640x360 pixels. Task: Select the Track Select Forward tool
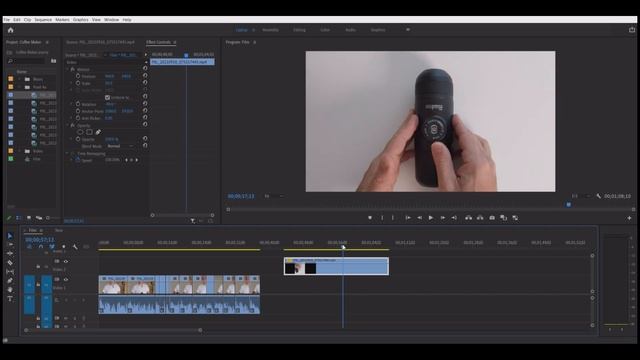pos(10,244)
